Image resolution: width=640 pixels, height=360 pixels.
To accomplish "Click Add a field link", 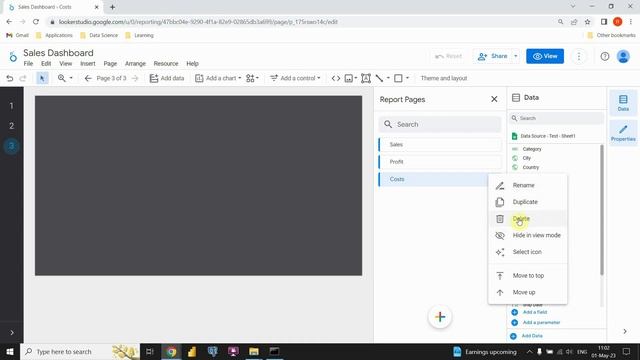I will tap(535, 312).
